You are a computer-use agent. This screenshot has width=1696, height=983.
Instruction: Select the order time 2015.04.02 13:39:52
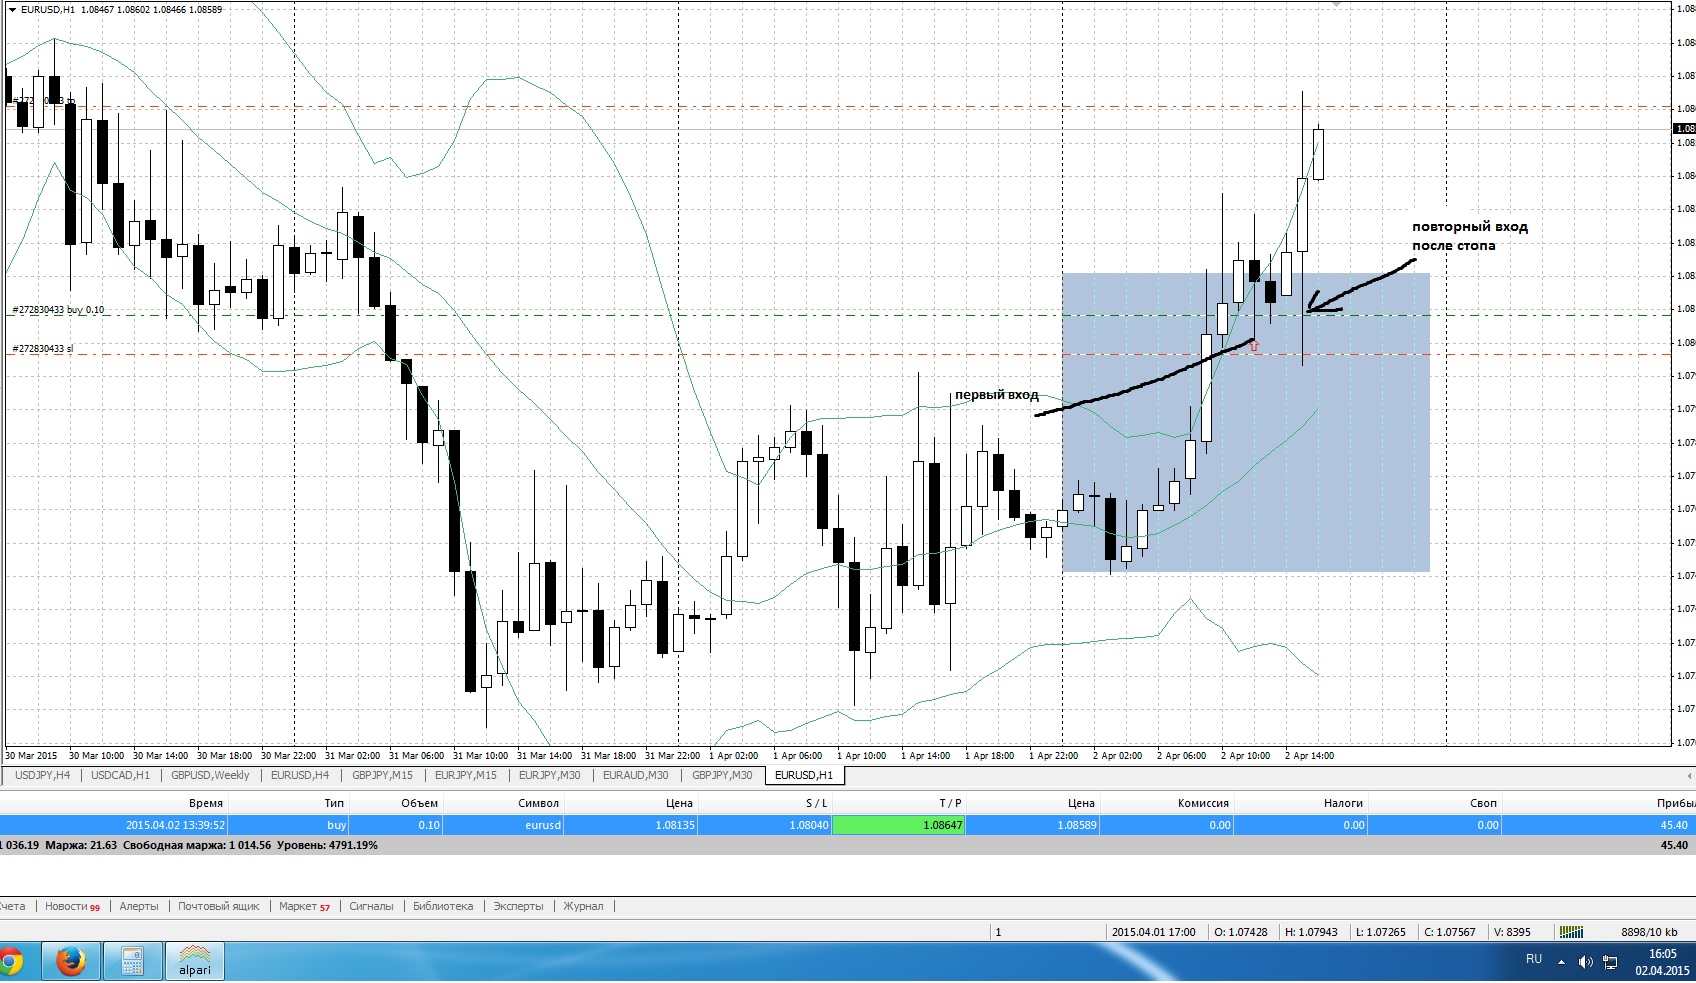[175, 825]
